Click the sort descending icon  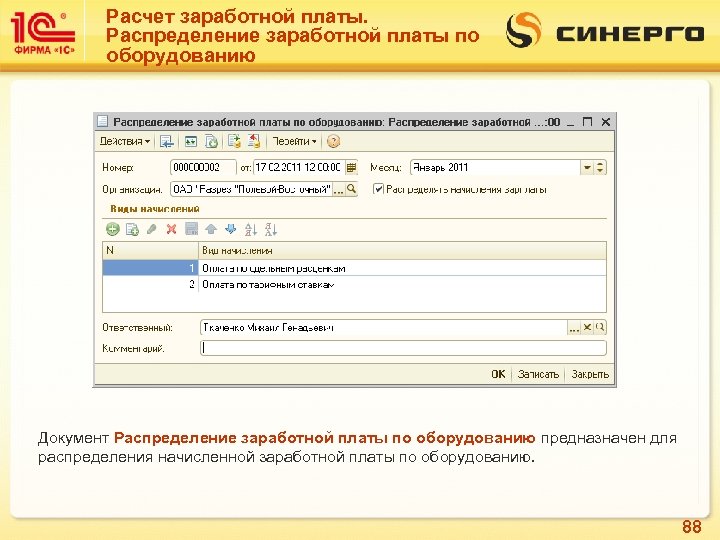270,229
